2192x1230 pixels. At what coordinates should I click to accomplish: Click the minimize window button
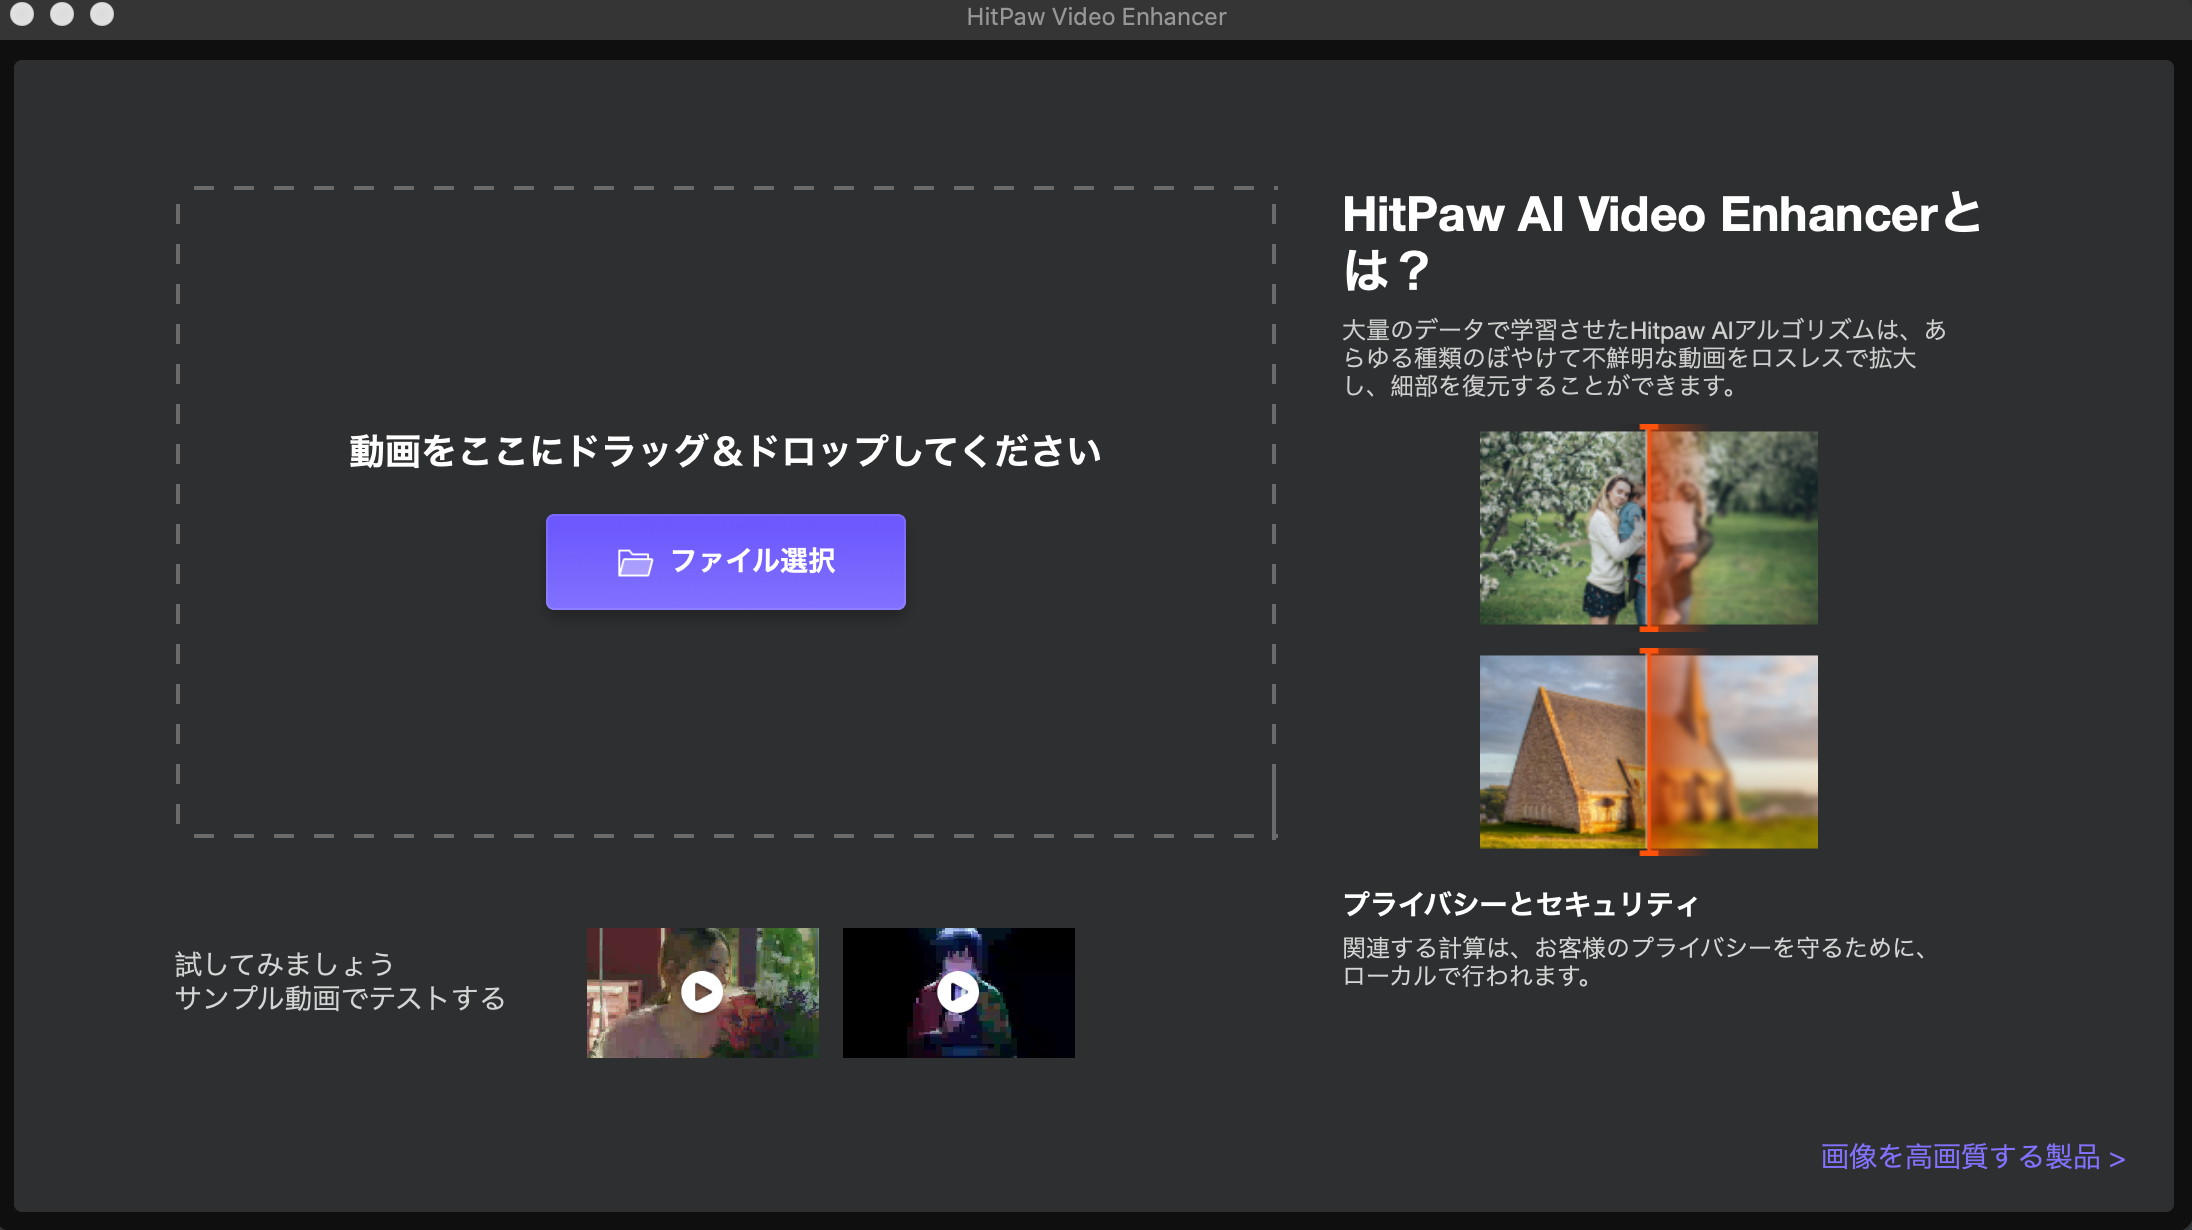click(x=62, y=14)
